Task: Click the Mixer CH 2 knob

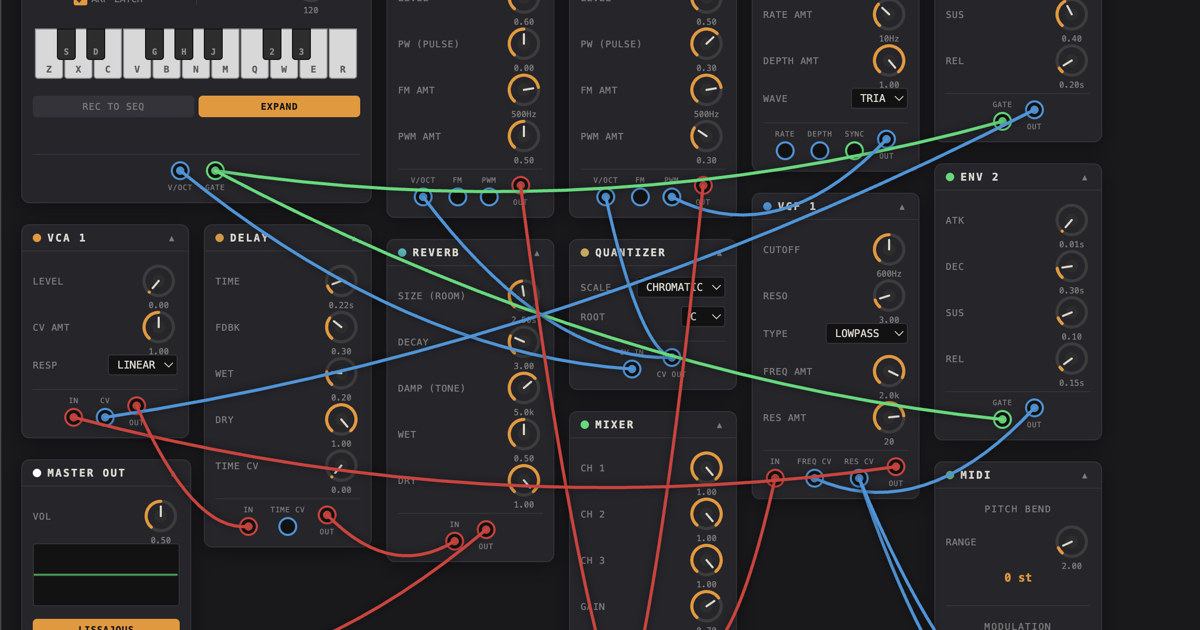Action: point(706,514)
